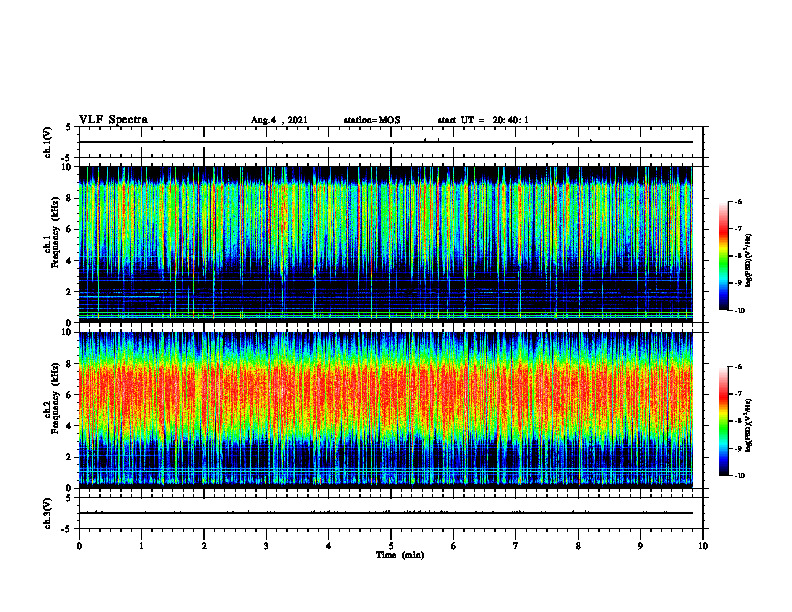Click the "ch.3(V)" waveform axis label
The image size is (792, 612).
(47, 513)
